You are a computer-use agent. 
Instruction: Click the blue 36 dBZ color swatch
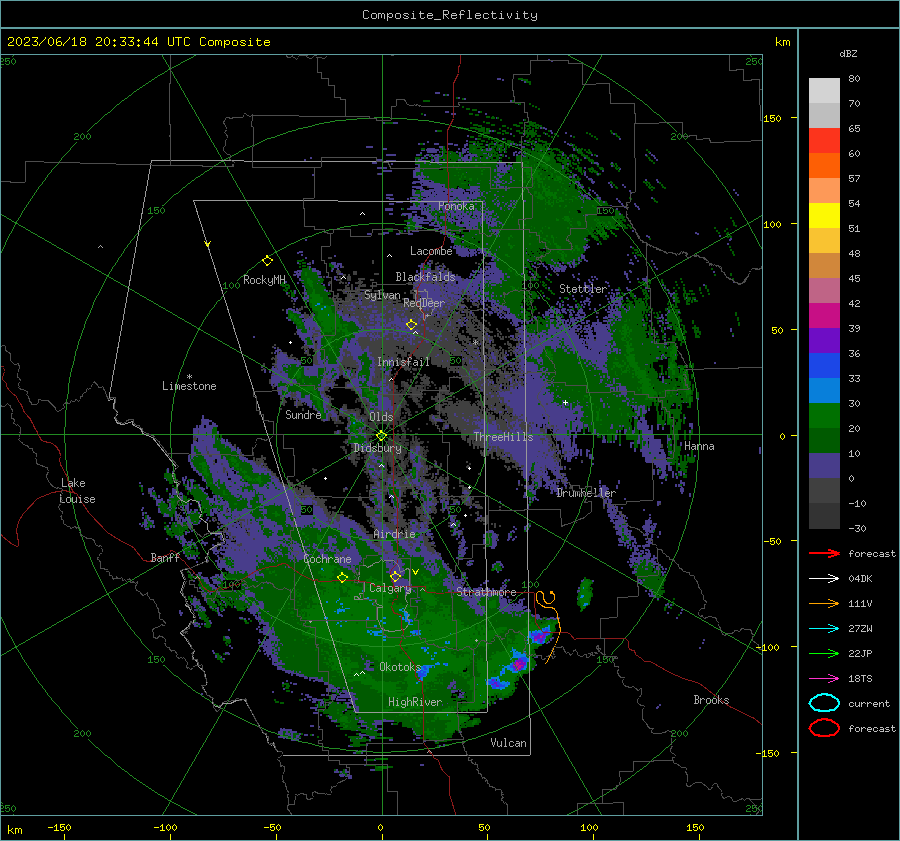pyautogui.click(x=824, y=365)
